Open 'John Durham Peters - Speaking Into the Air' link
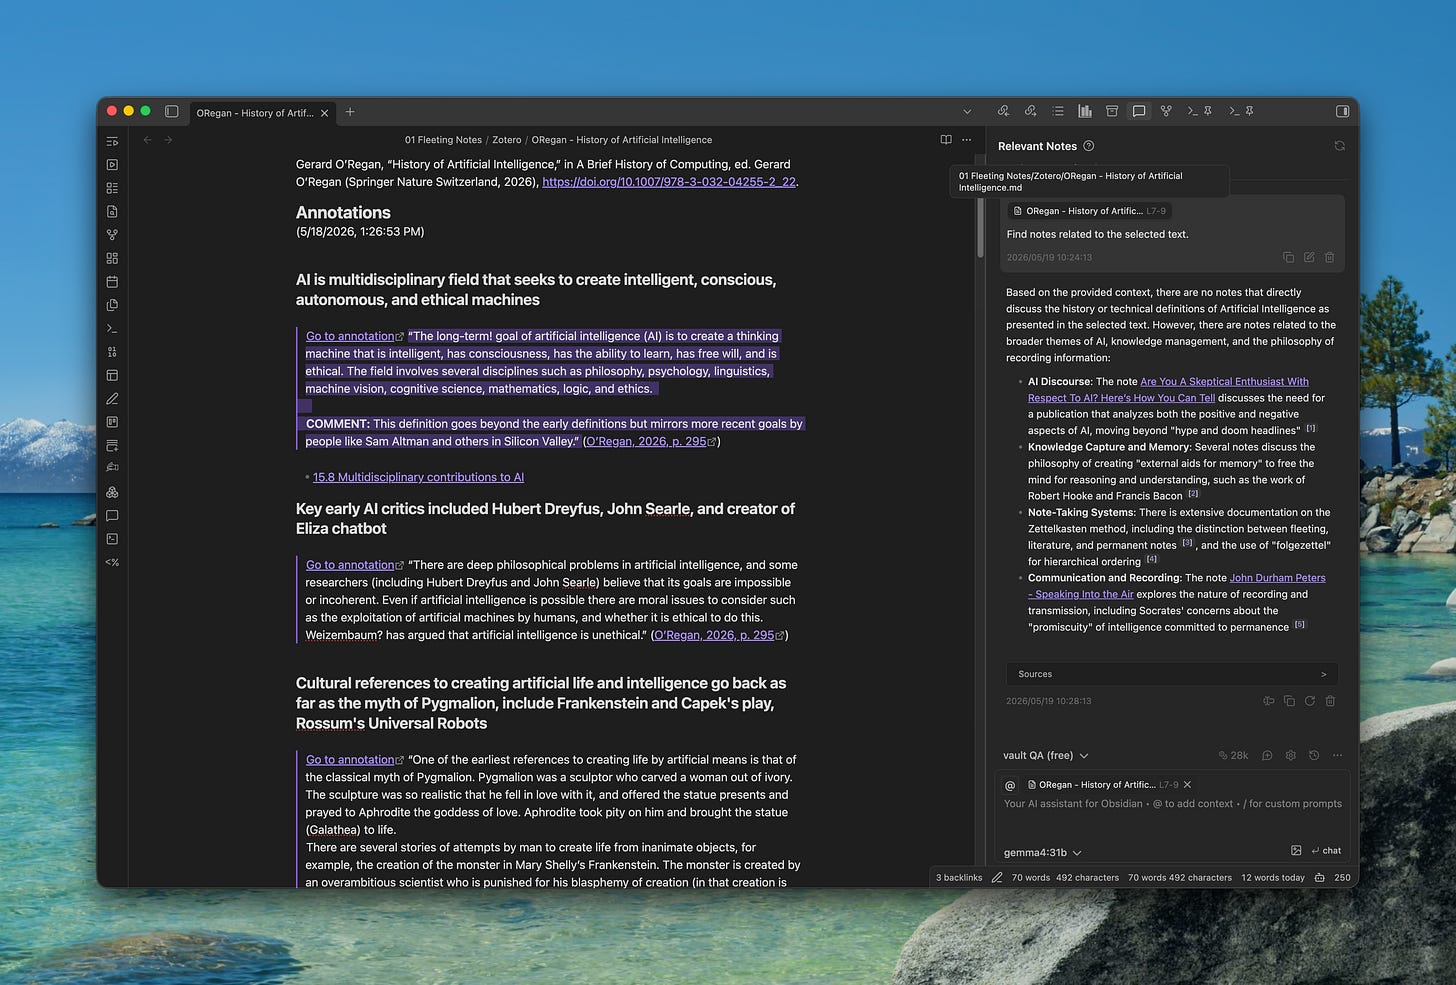Screen dimensions: 1456x985 [x=1177, y=586]
